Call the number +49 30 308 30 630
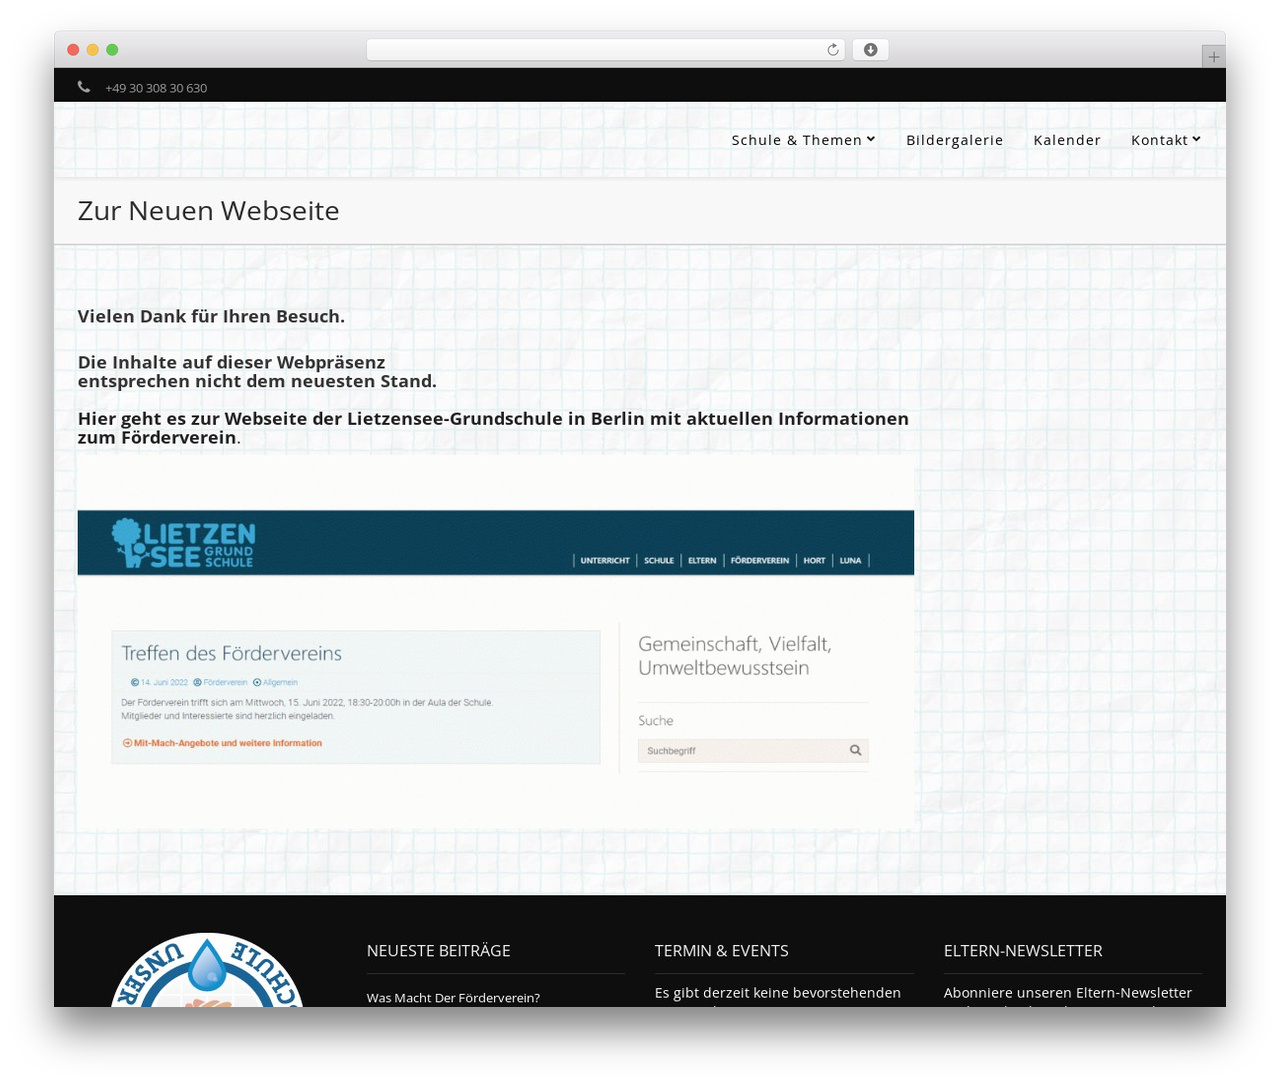Viewport: 1280px width, 1084px height. point(156,88)
